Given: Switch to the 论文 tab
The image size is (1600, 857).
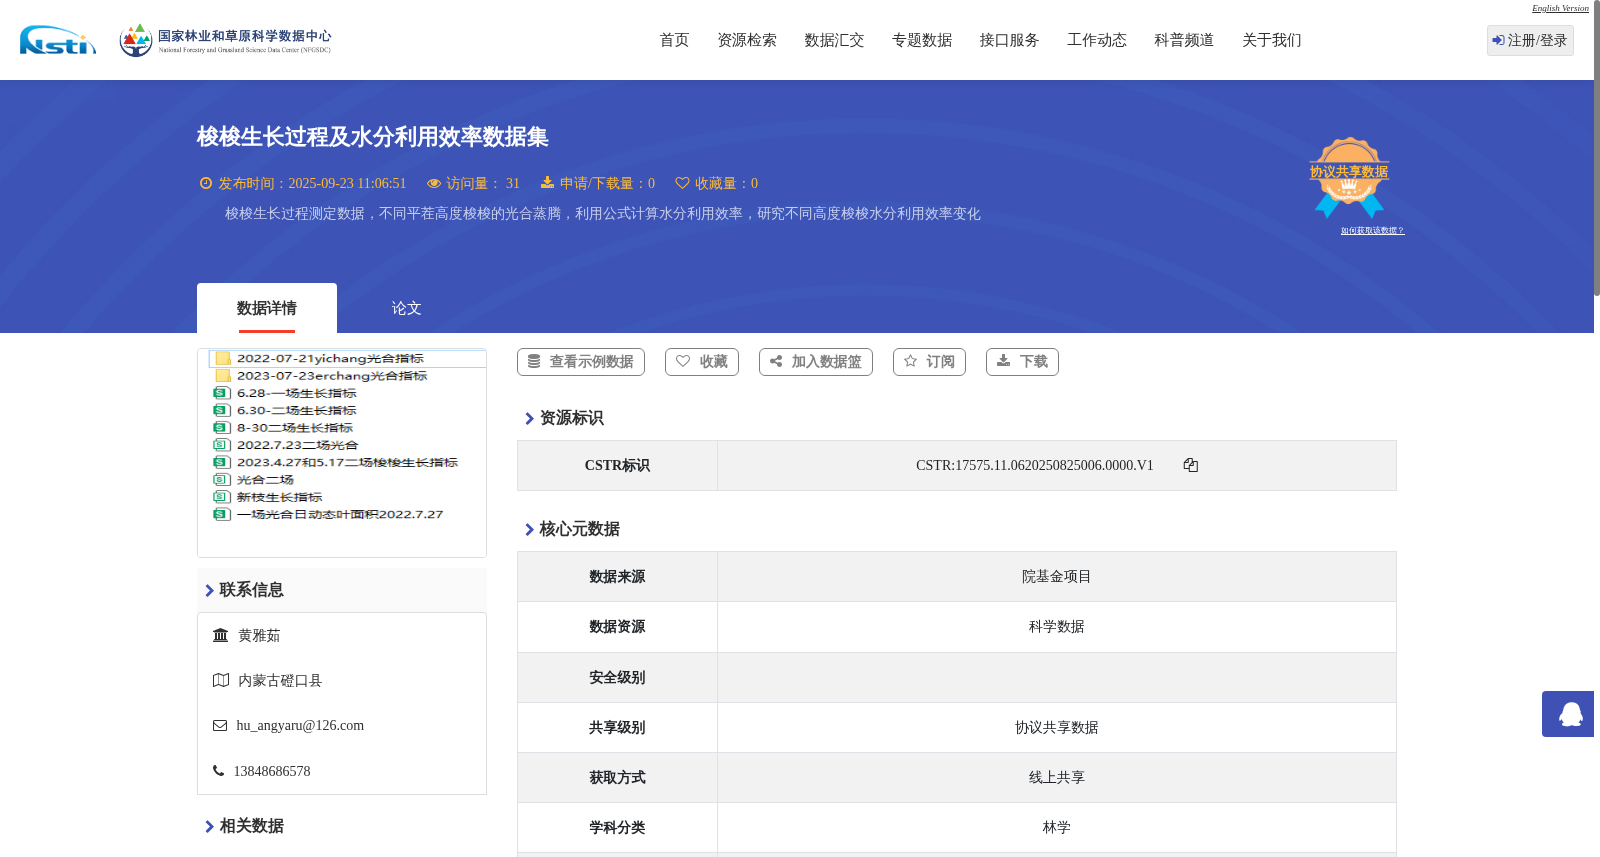Looking at the screenshot, I should pyautogui.click(x=406, y=308).
